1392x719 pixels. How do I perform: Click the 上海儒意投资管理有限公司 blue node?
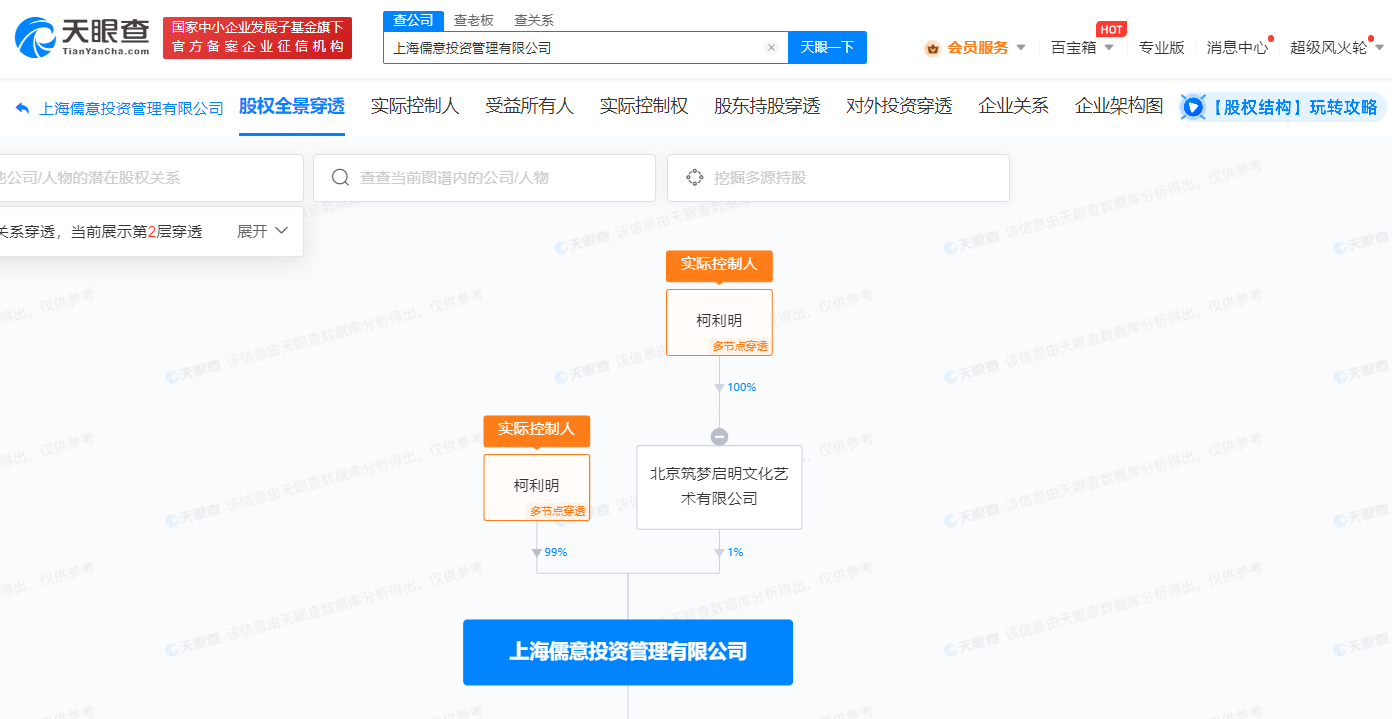point(627,652)
